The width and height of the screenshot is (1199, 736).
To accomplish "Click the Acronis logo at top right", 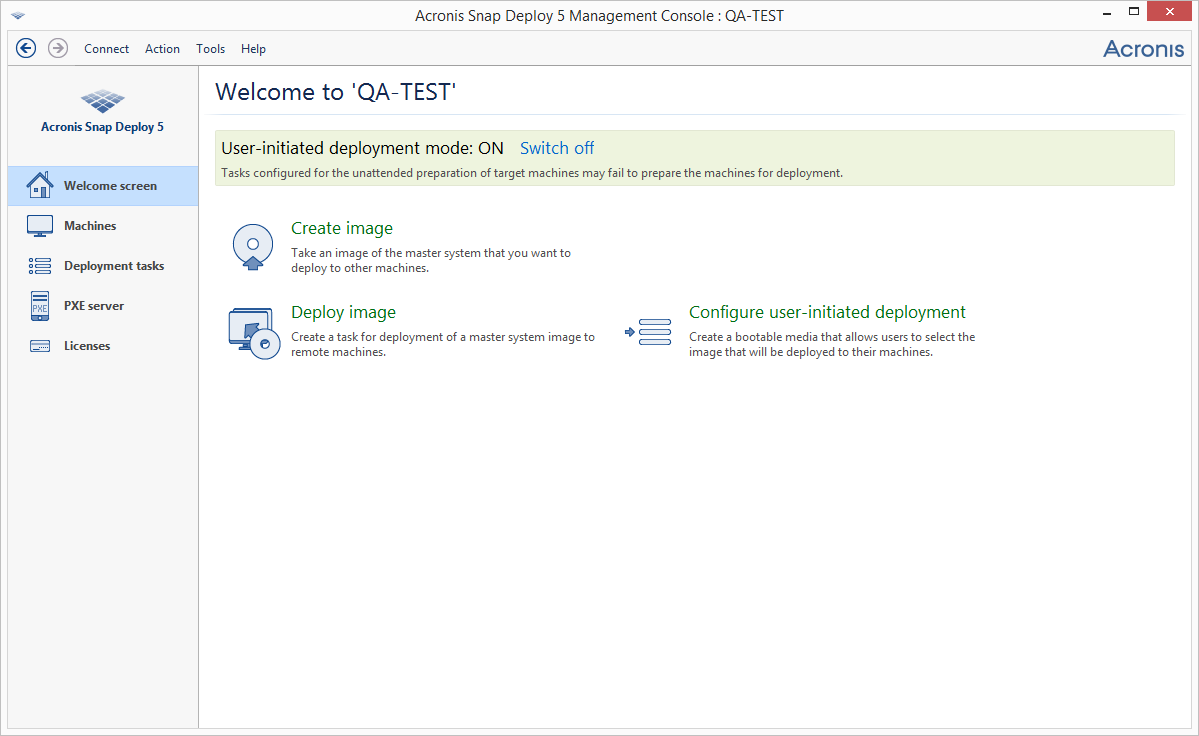I will coord(1143,47).
